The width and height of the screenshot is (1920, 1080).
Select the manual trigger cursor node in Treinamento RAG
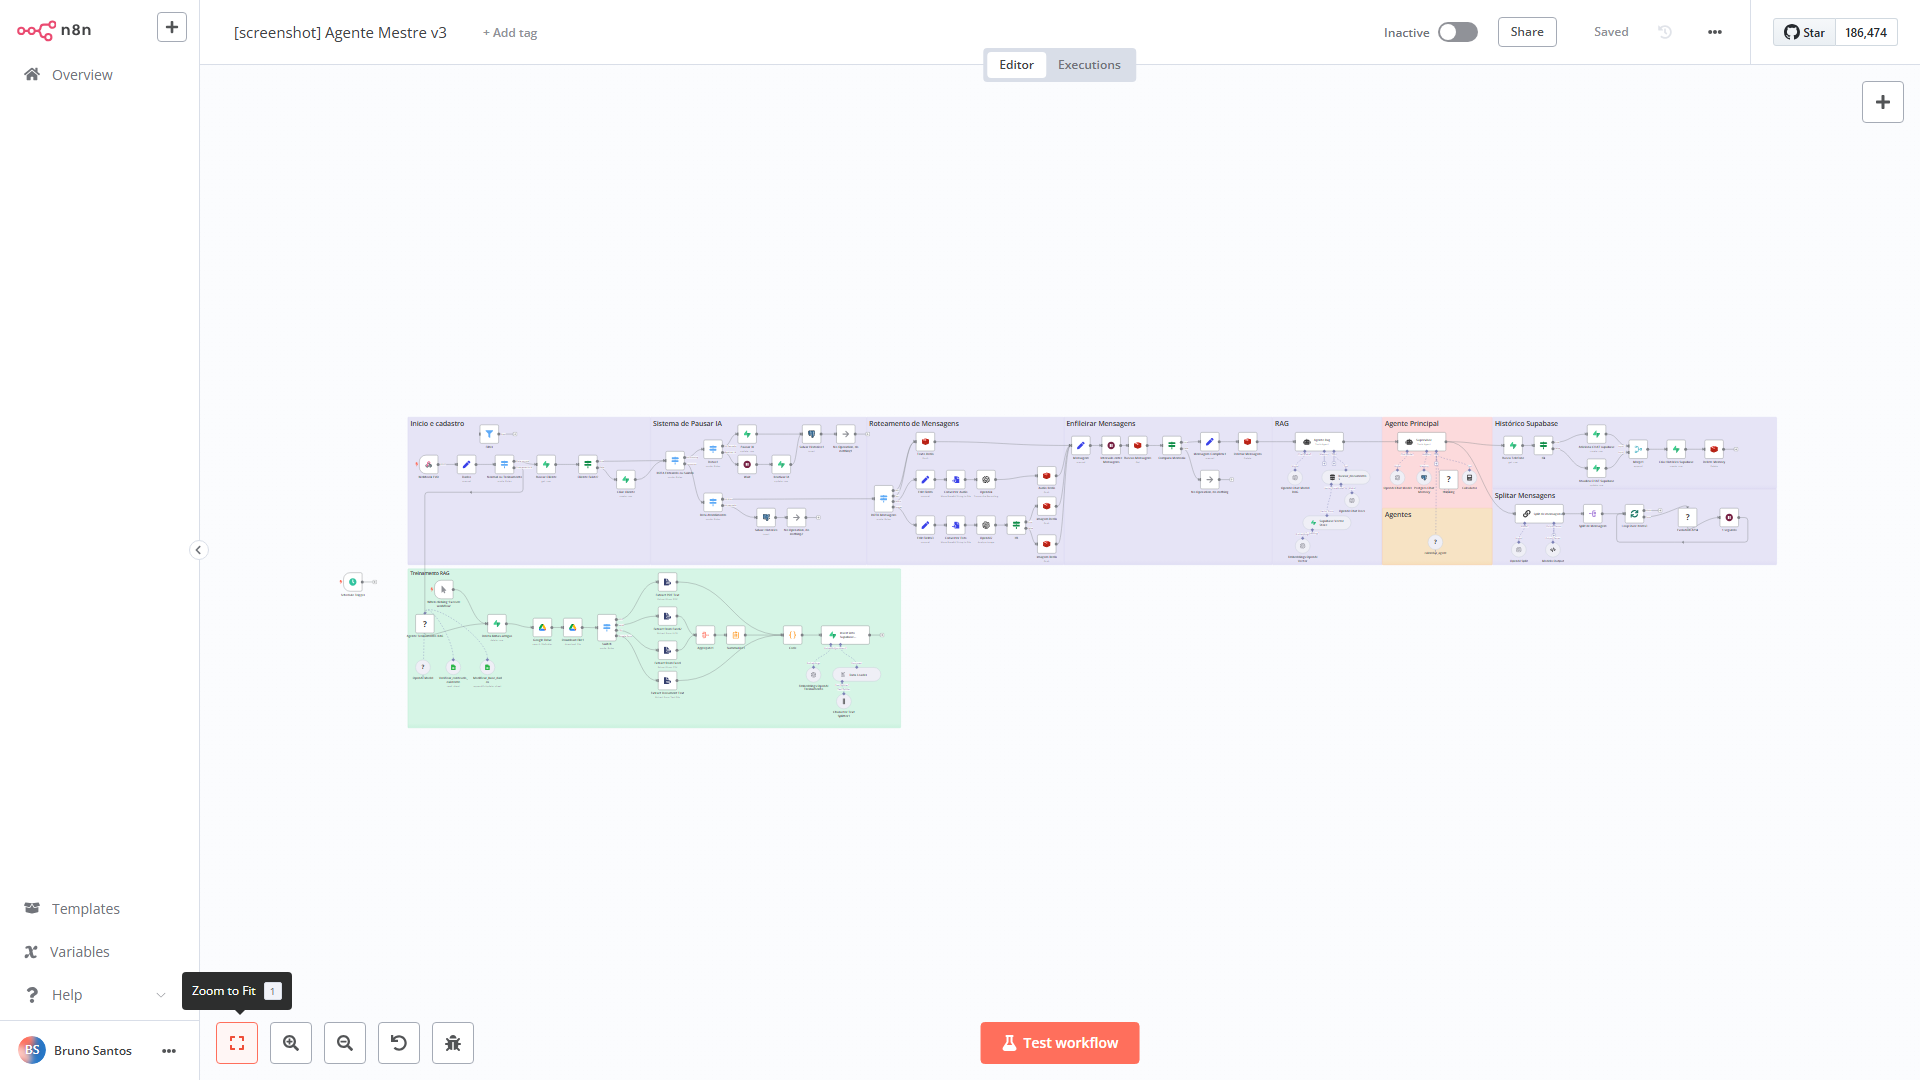click(x=444, y=590)
